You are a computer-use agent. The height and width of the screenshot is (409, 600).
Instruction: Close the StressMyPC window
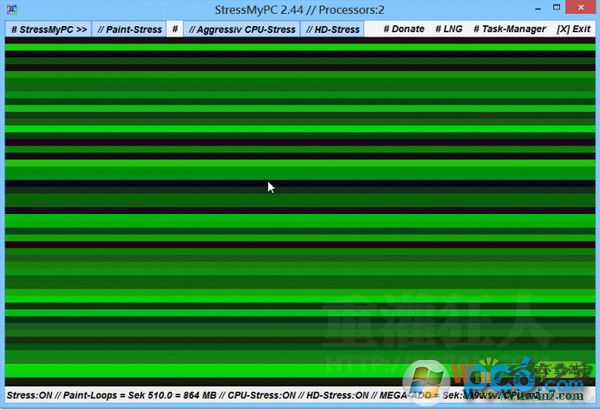click(581, 8)
